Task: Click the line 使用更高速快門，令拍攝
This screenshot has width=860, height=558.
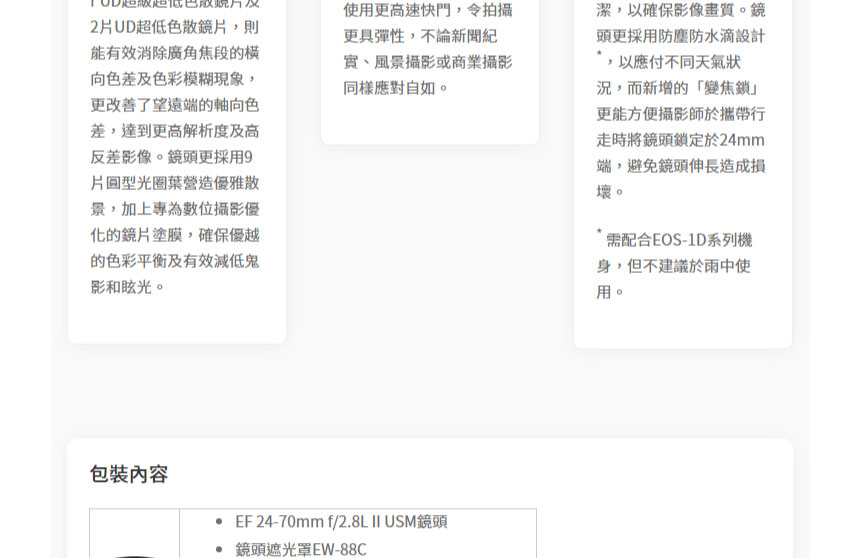Action: point(428,10)
